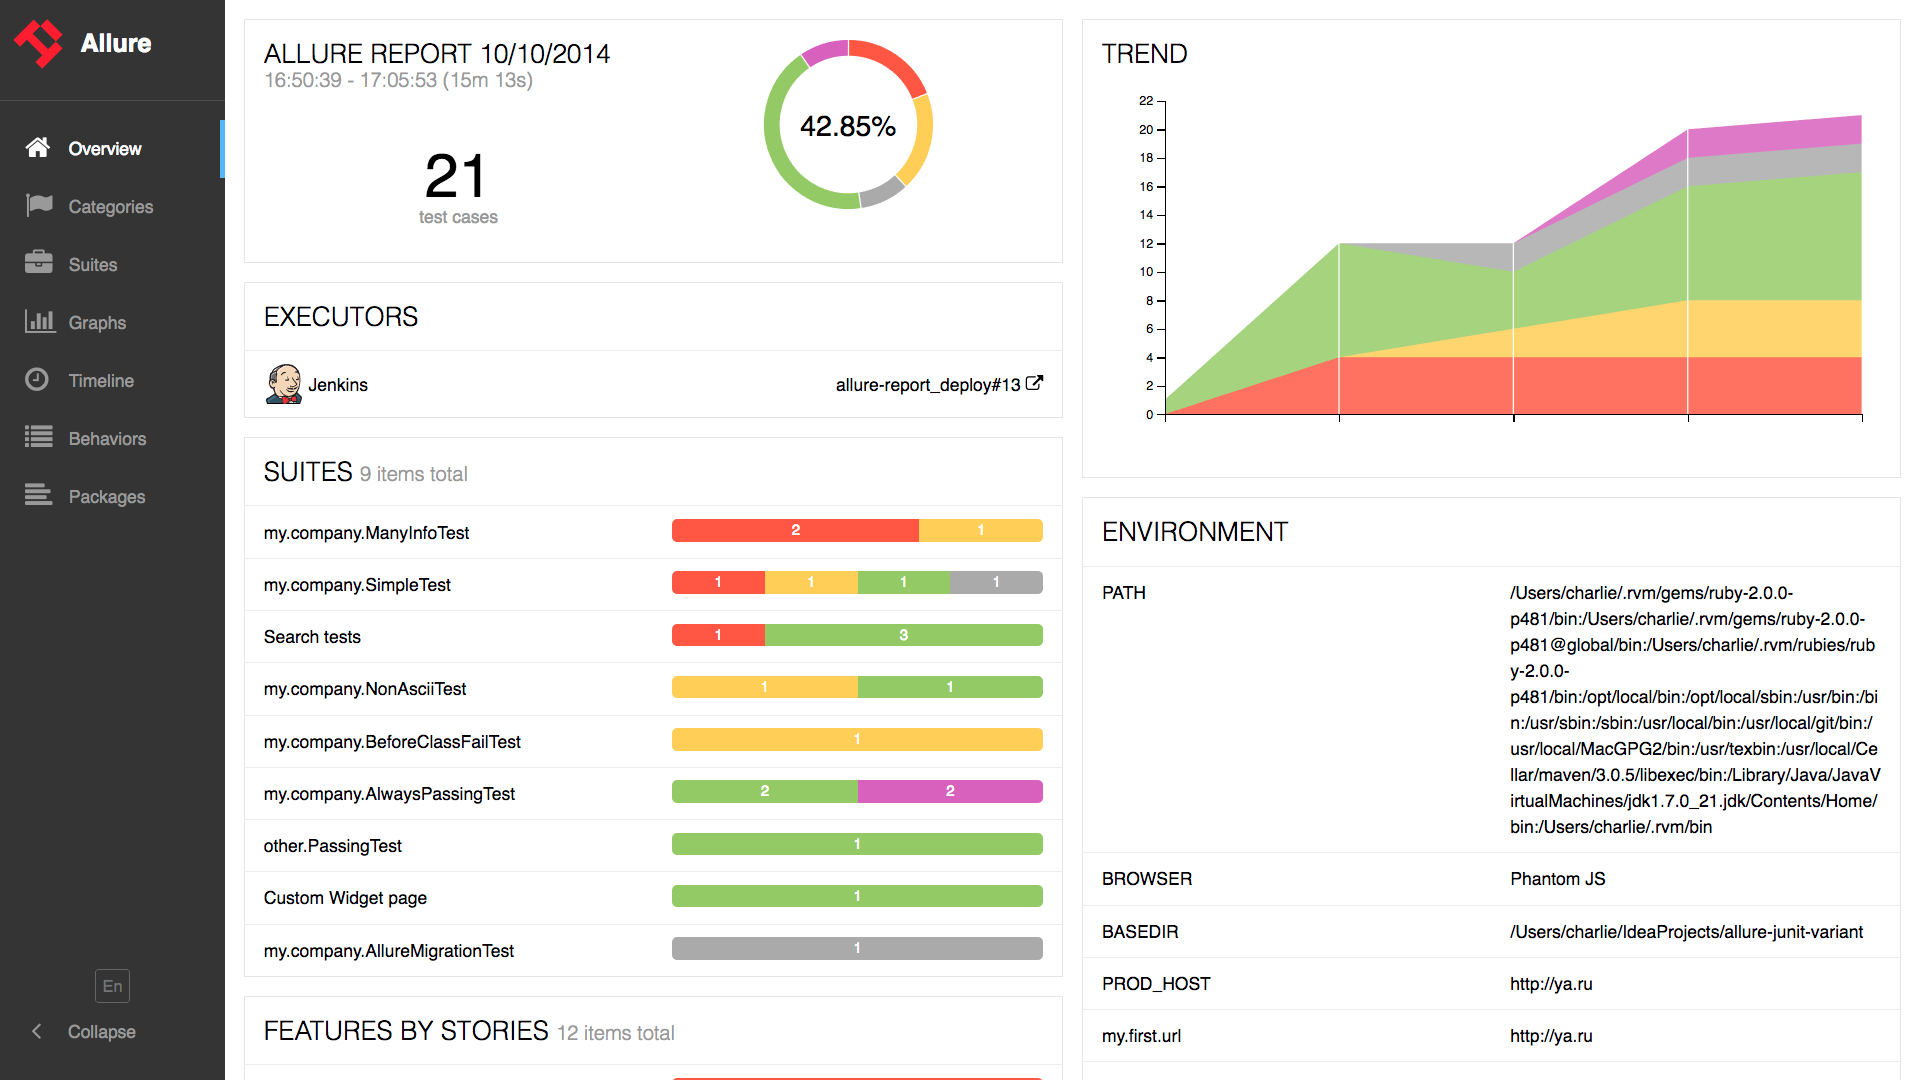Image resolution: width=1920 pixels, height=1080 pixels.
Task: Select the Timeline sidebar icon
Action: click(x=38, y=380)
